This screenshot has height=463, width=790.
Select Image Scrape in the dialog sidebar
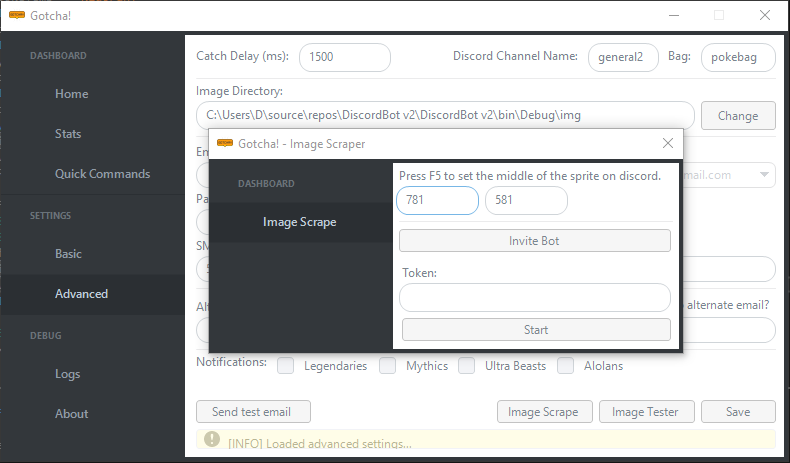300,222
